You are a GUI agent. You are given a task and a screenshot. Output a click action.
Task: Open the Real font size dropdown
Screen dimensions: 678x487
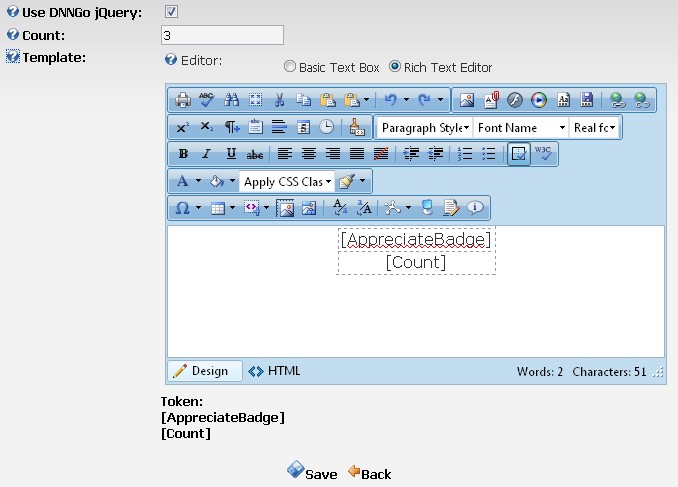pos(594,128)
